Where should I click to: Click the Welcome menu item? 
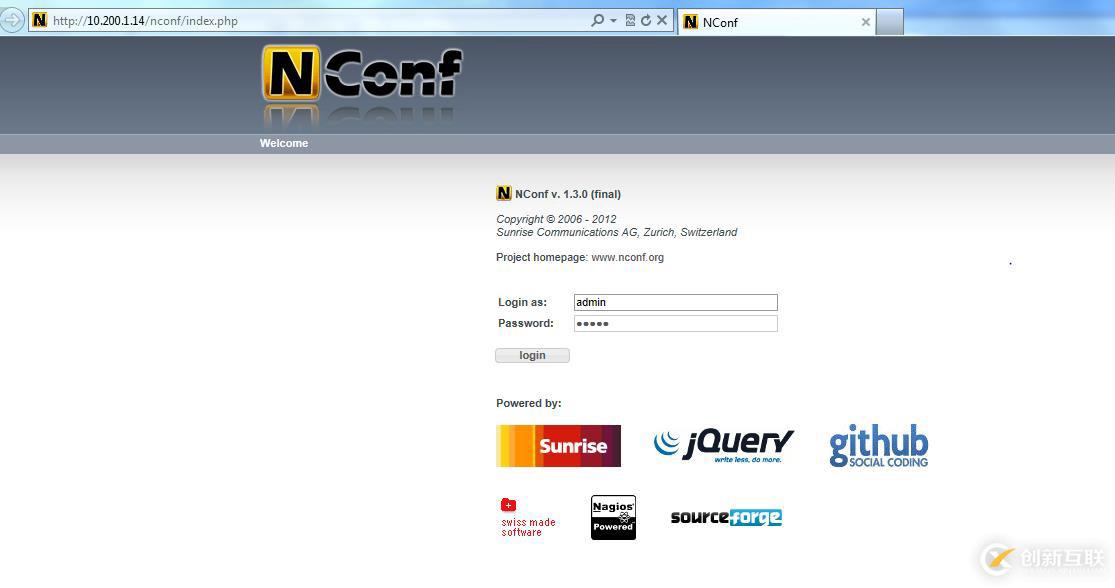[x=284, y=143]
